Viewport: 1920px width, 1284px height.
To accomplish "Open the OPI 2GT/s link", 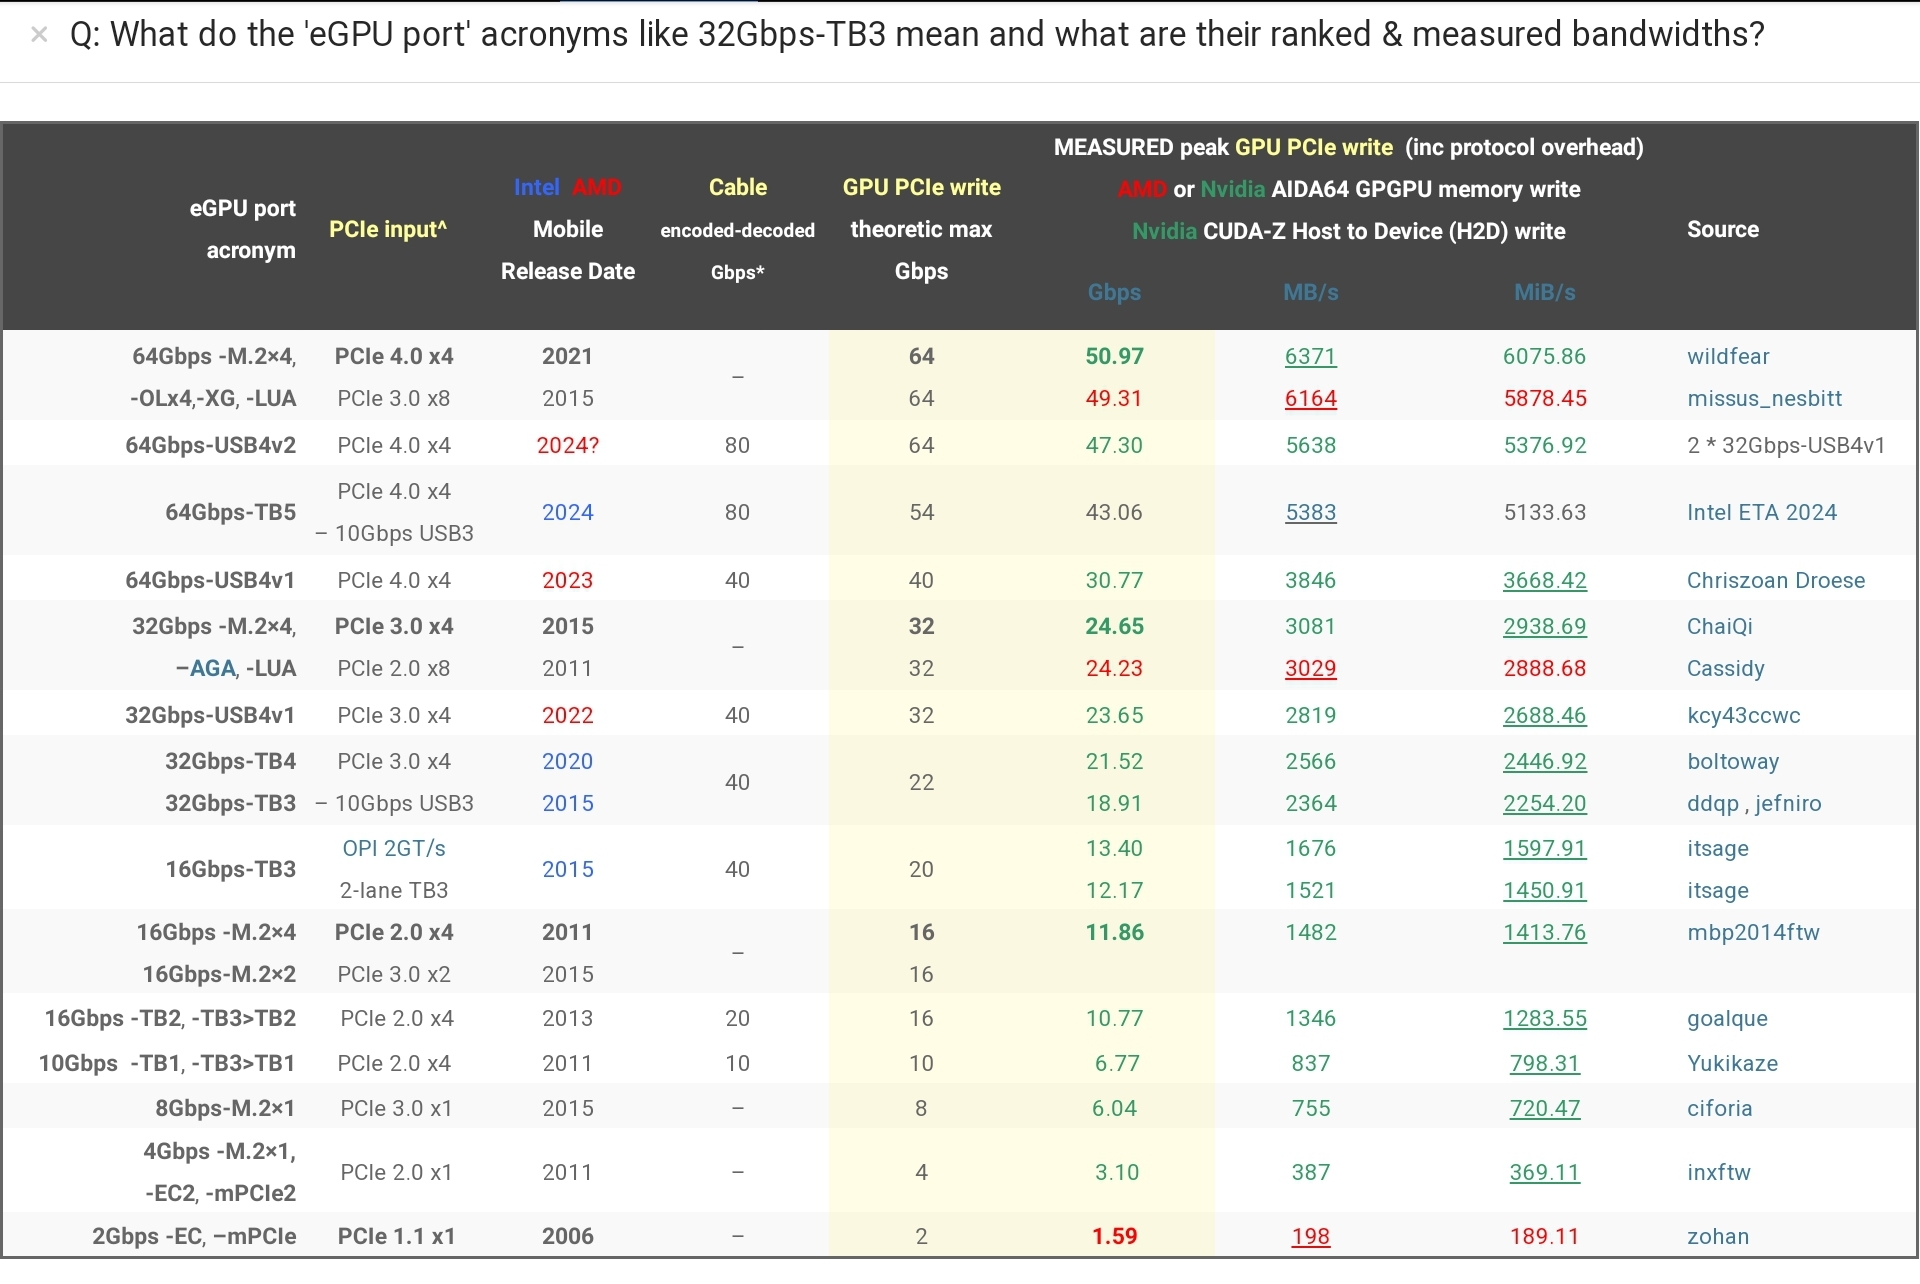I will pos(394,849).
